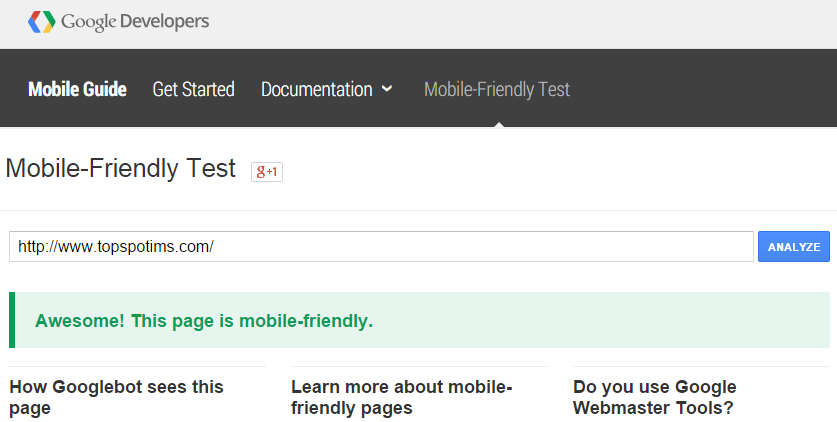Select the Mobile-Friendly Test tab
Viewport: 837px width, 422px height.
[x=497, y=89]
